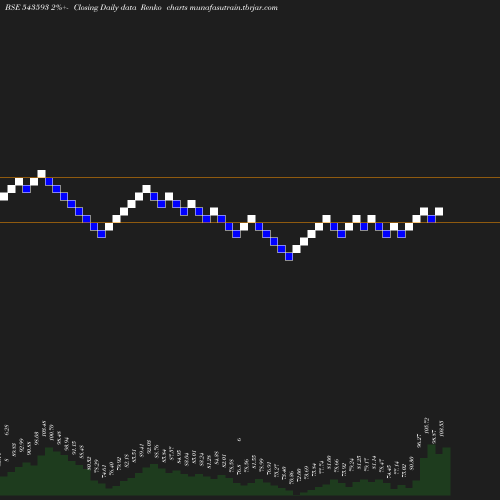This screenshot has height=500, width=500.
Task: Click the "Closing Daily data" header text
Action: pyautogui.click(x=105, y=8)
